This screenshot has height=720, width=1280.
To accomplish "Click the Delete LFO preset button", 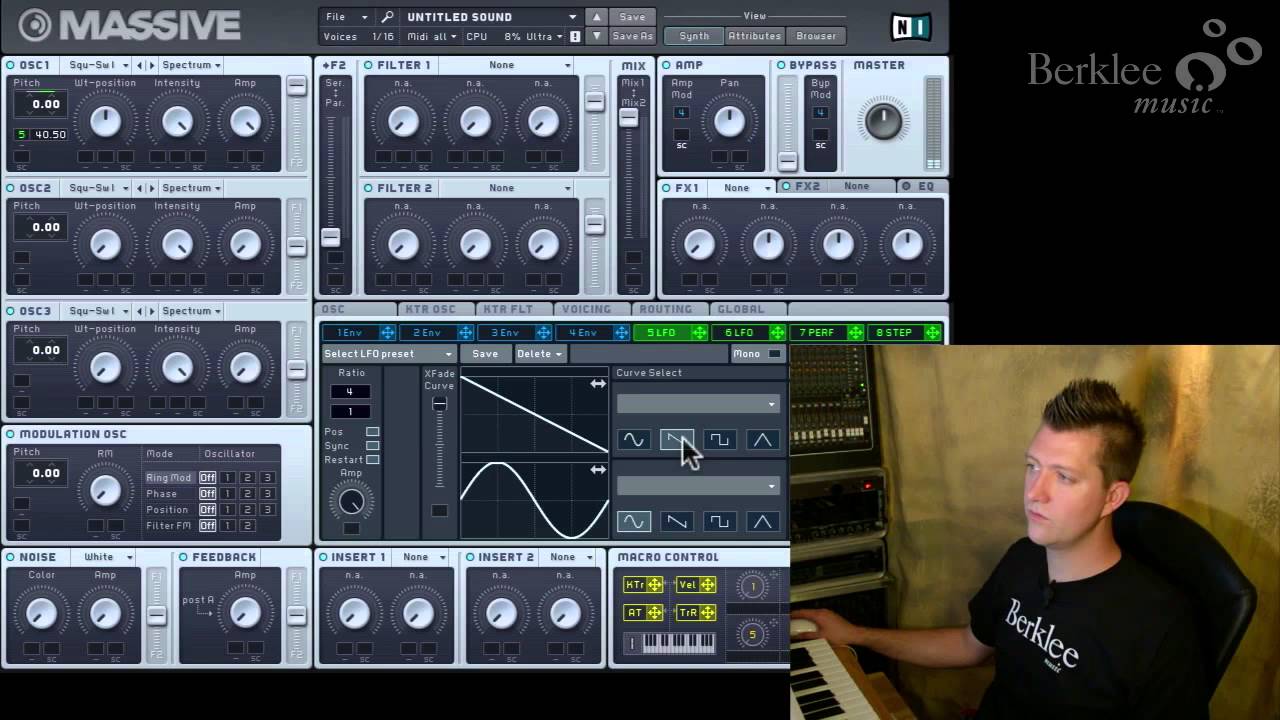I will [540, 354].
